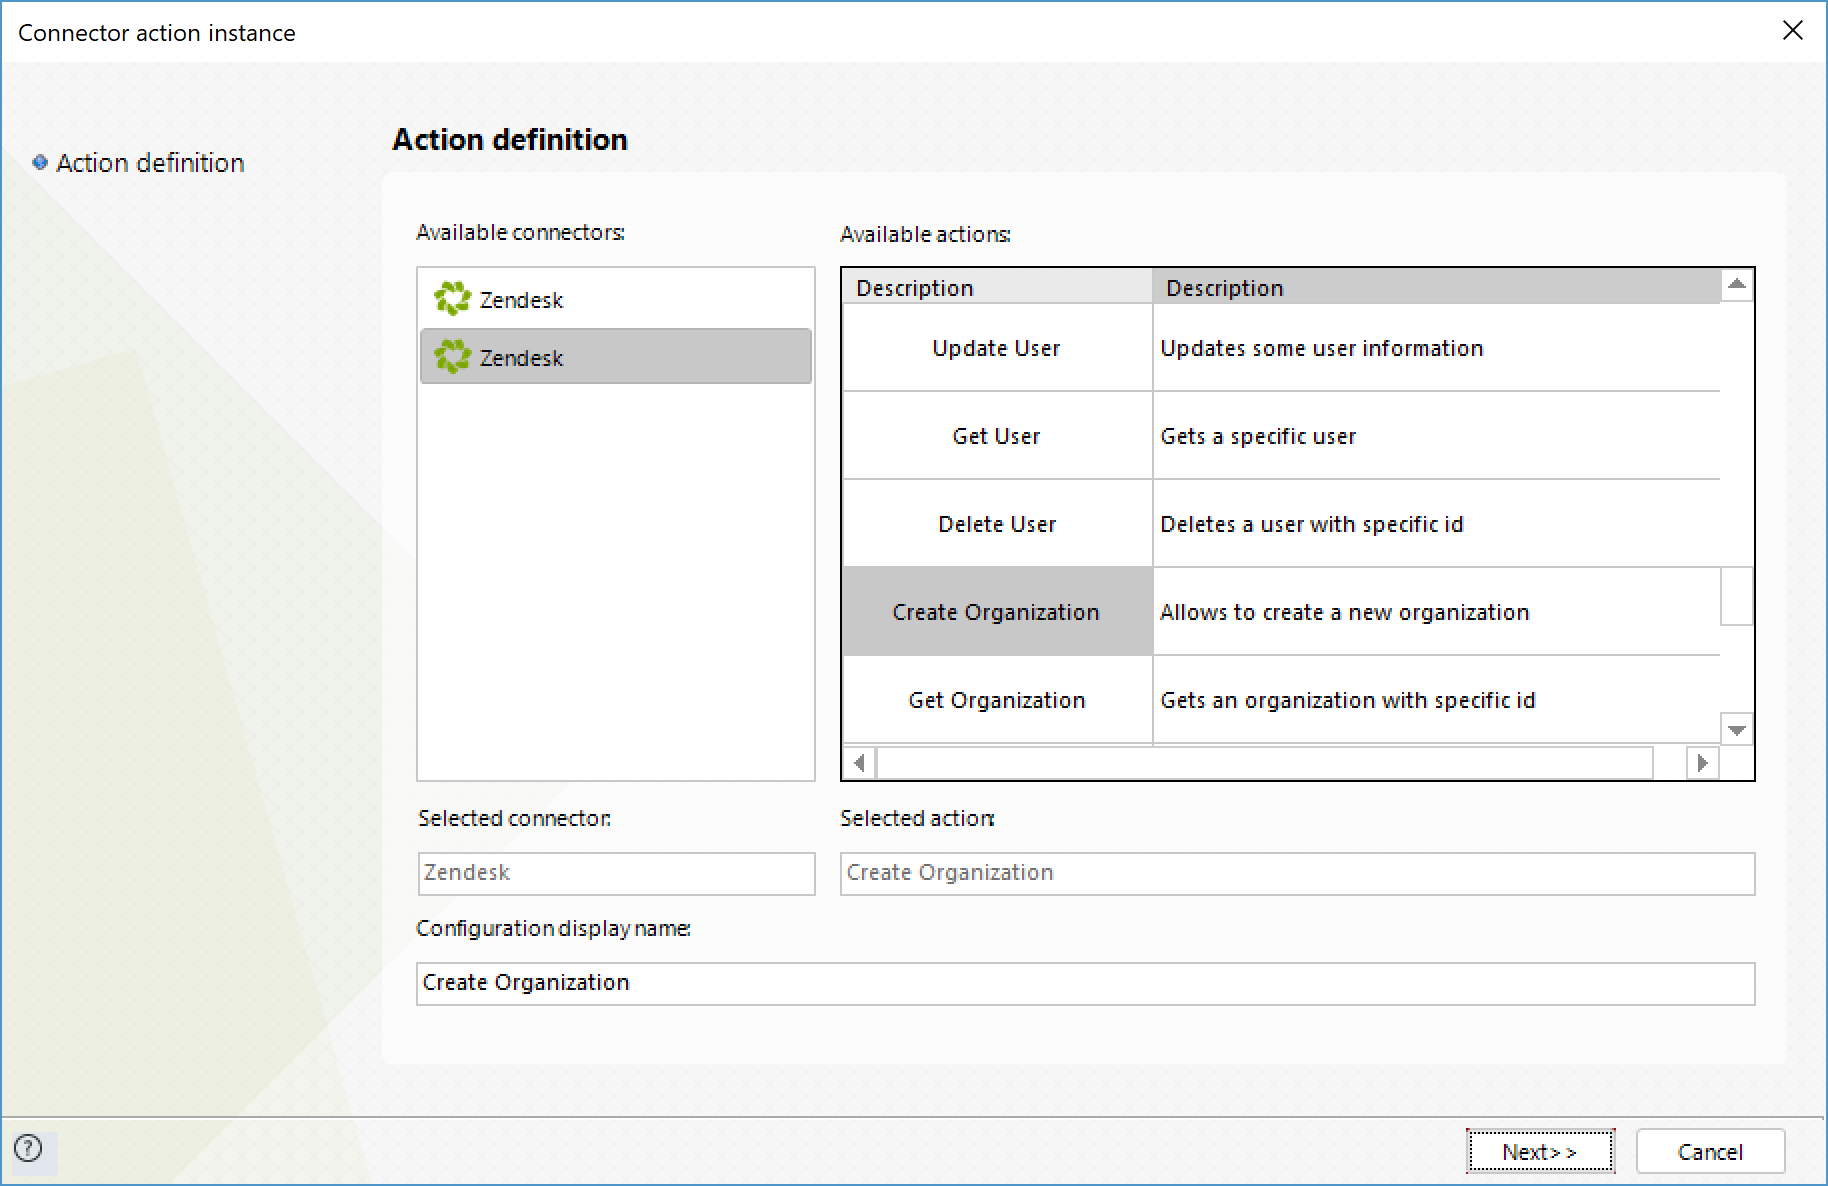
Task: Click the Selected action field
Action: pyautogui.click(x=1297, y=873)
